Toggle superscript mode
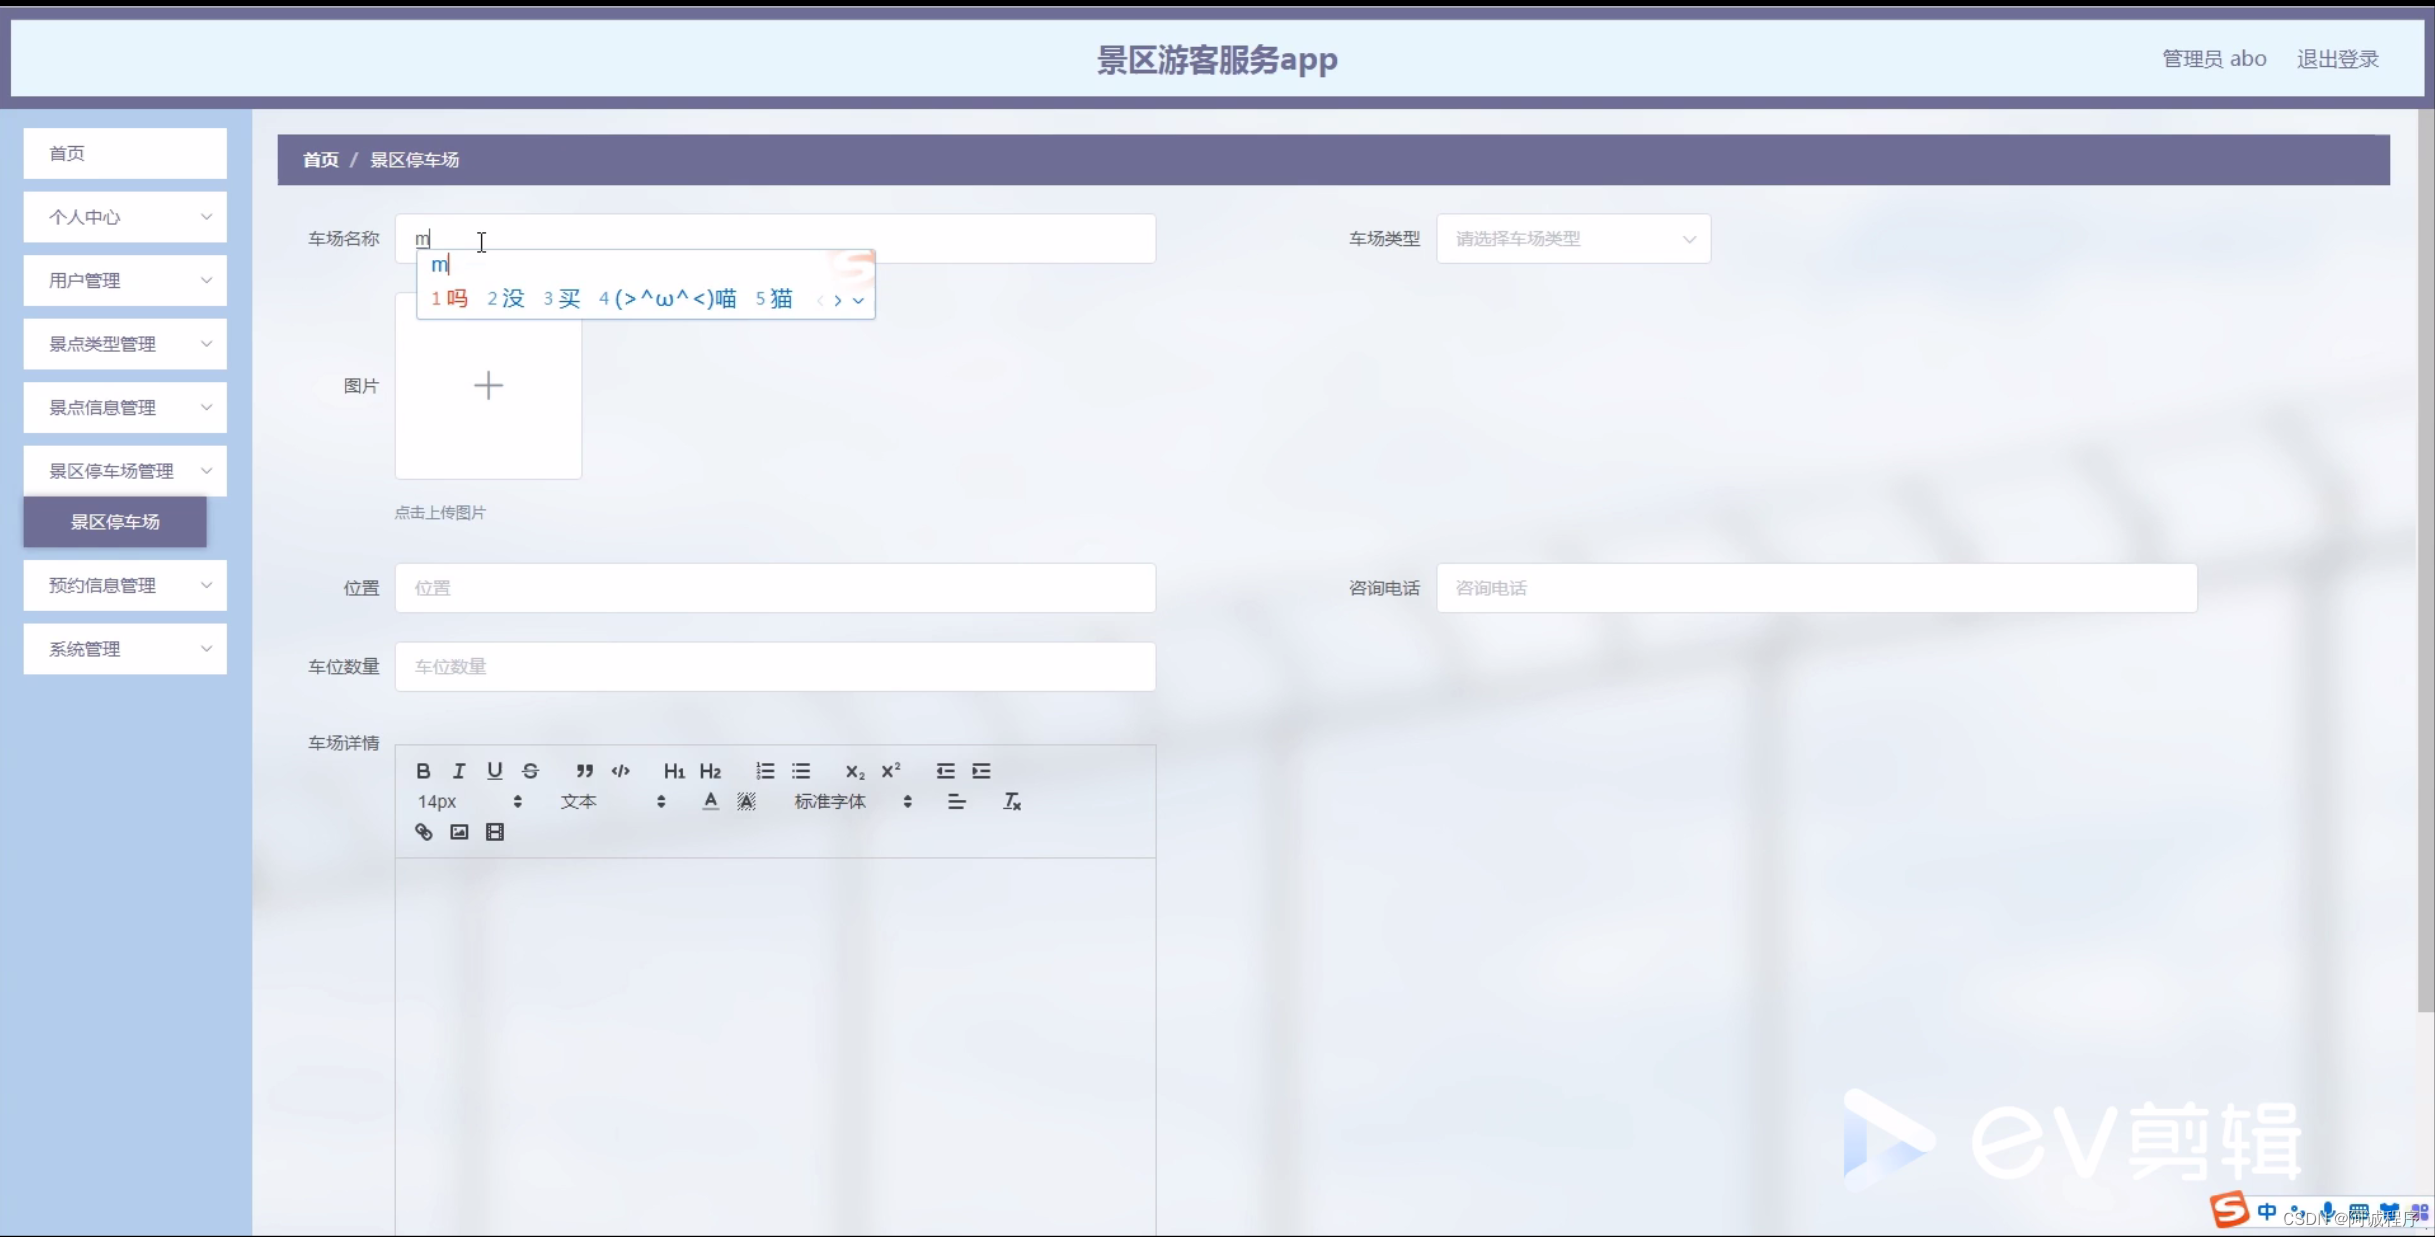Viewport: 2435px width, 1237px height. pyautogui.click(x=891, y=770)
